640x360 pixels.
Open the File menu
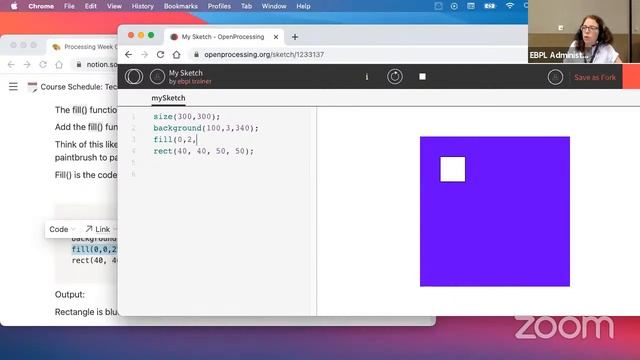69,6
